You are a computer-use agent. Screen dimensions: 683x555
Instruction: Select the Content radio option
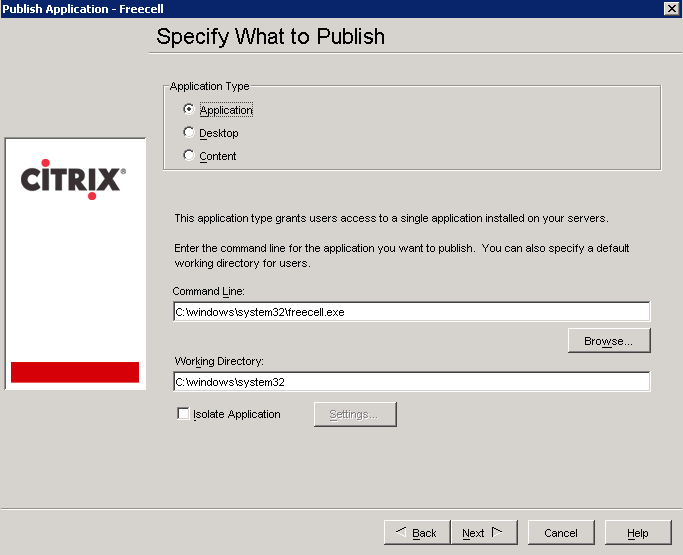coord(189,155)
